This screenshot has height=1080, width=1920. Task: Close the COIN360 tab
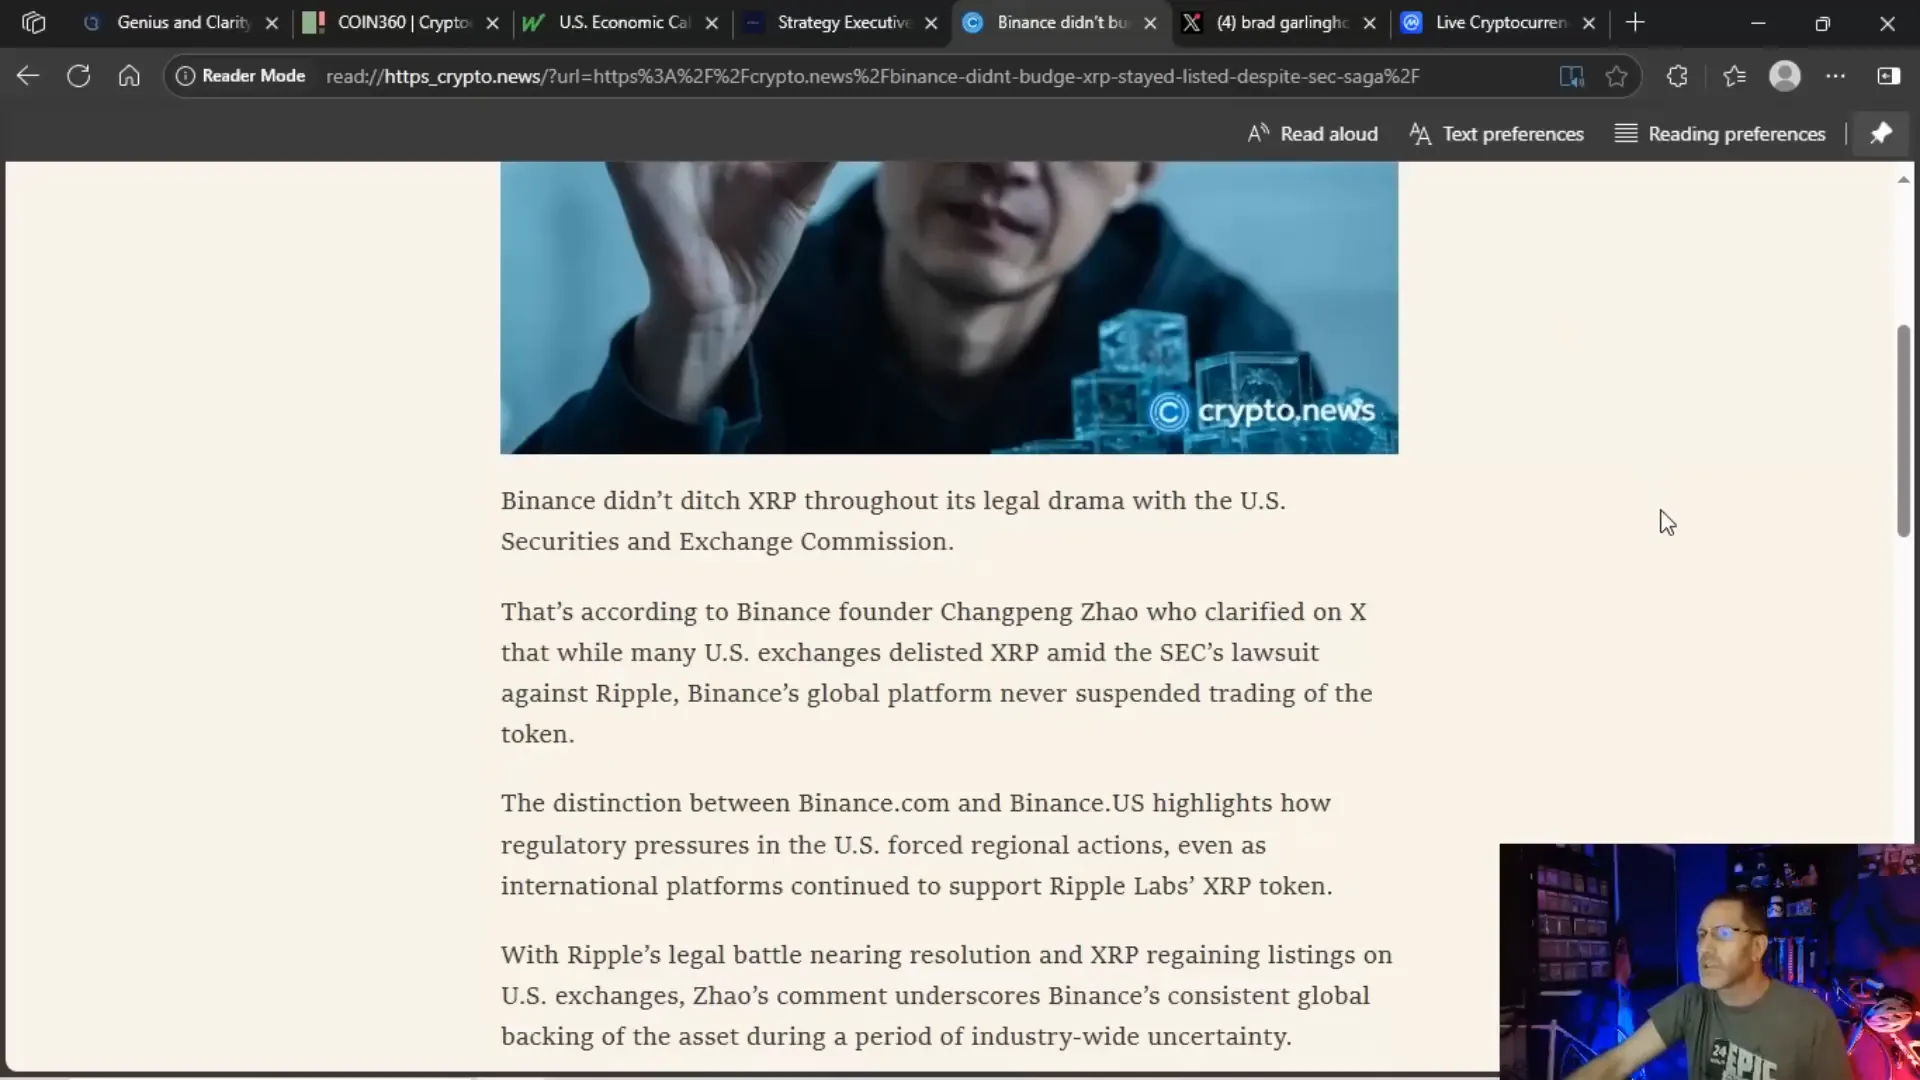(x=492, y=23)
